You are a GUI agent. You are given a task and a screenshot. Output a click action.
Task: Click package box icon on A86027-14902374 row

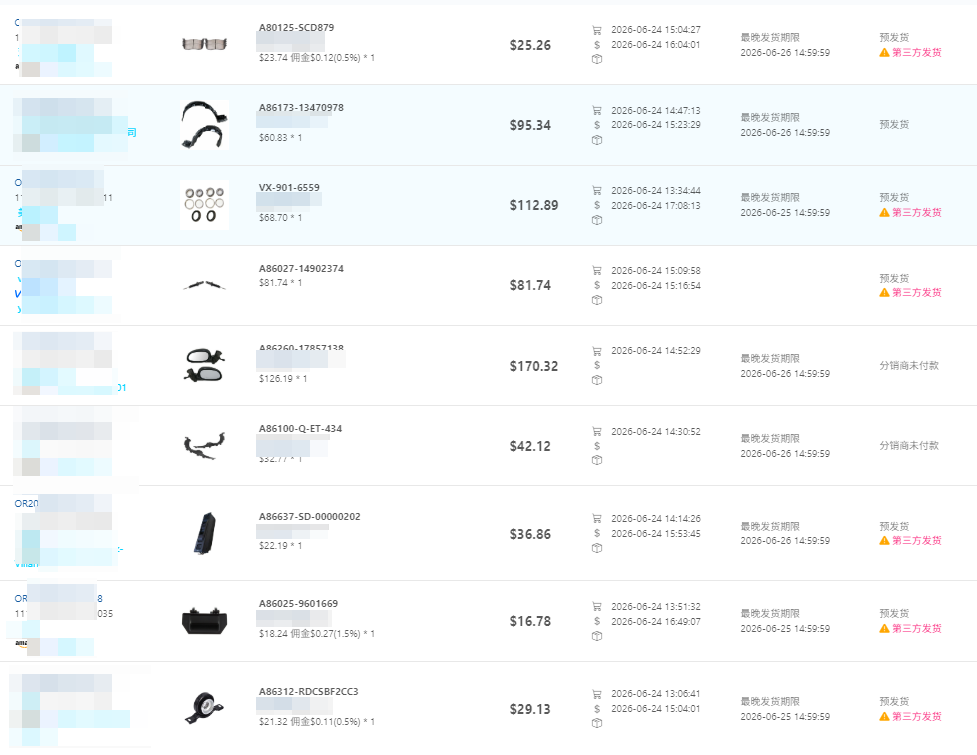pyautogui.click(x=597, y=300)
